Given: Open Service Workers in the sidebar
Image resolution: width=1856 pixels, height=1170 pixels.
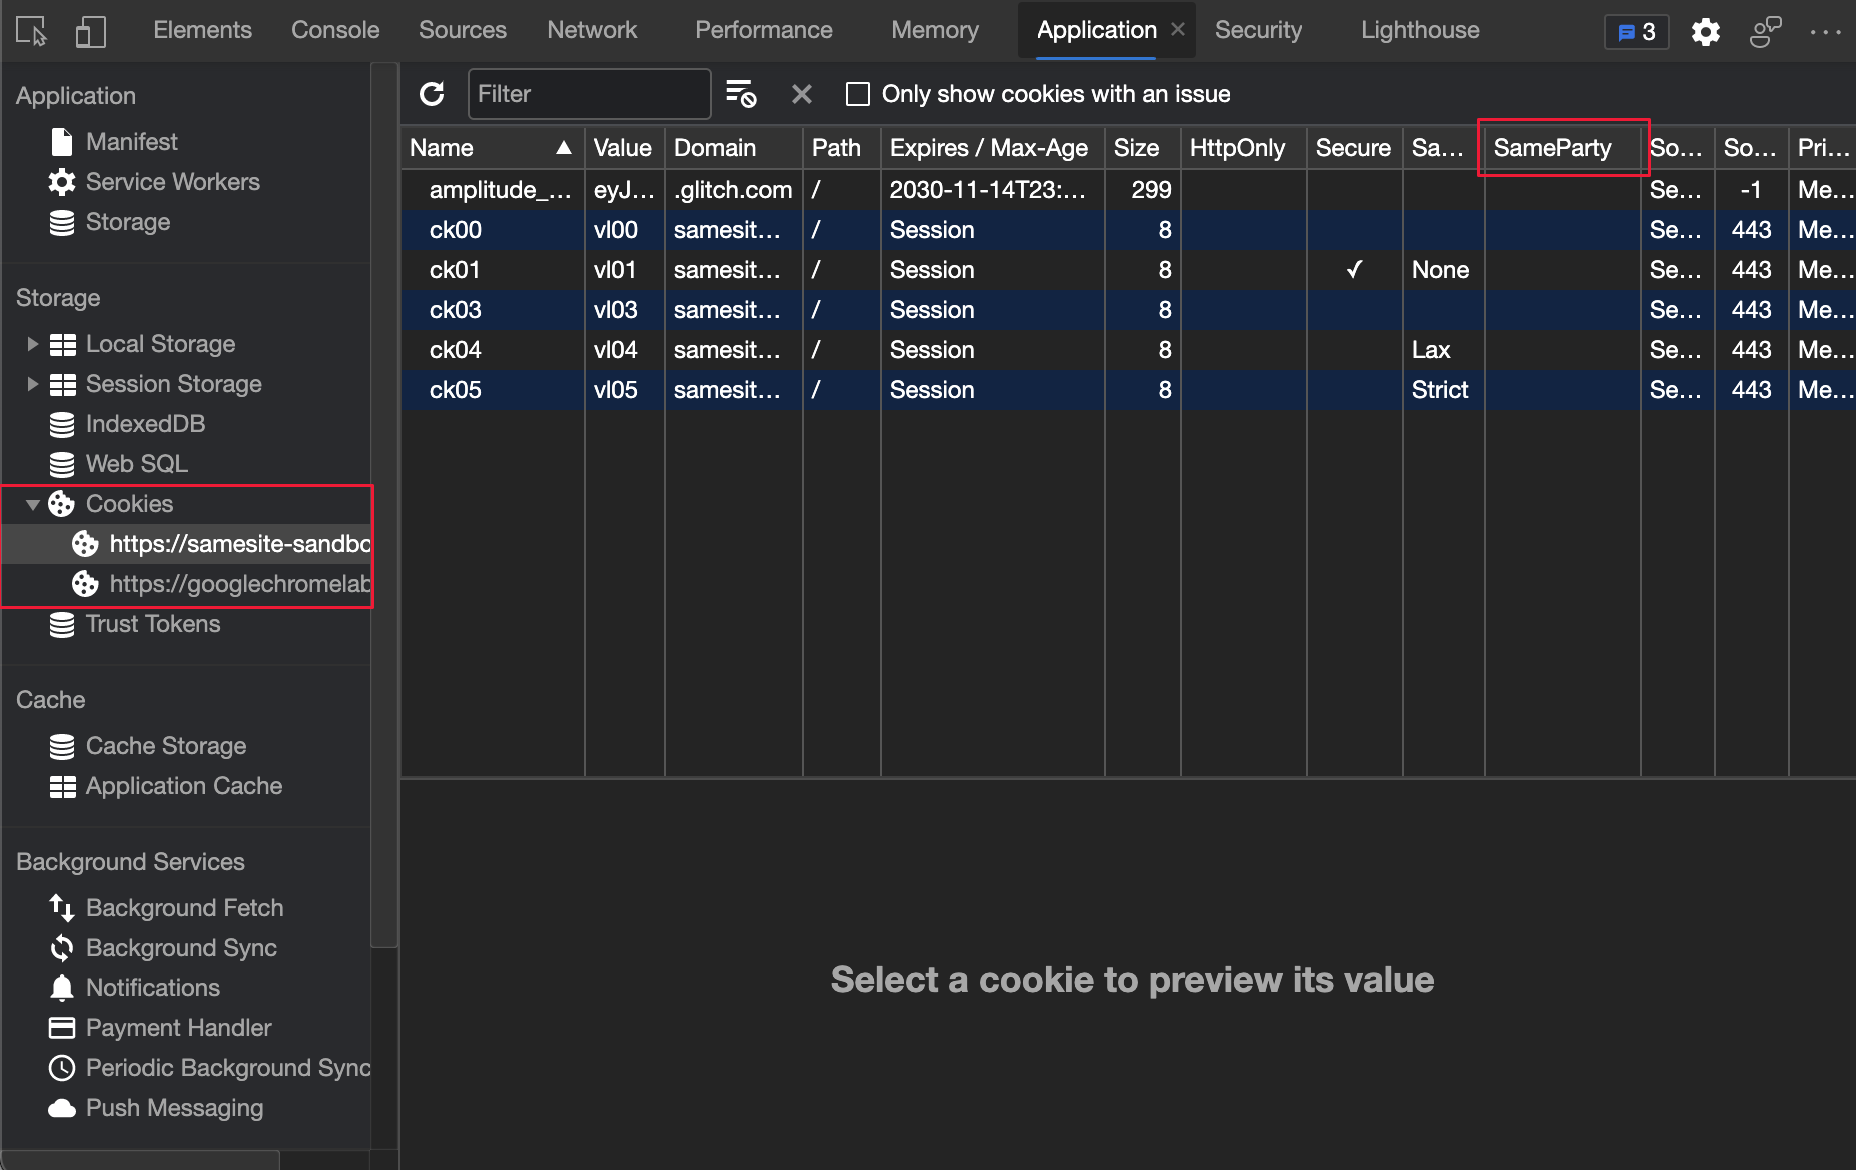Looking at the screenshot, I should [172, 181].
